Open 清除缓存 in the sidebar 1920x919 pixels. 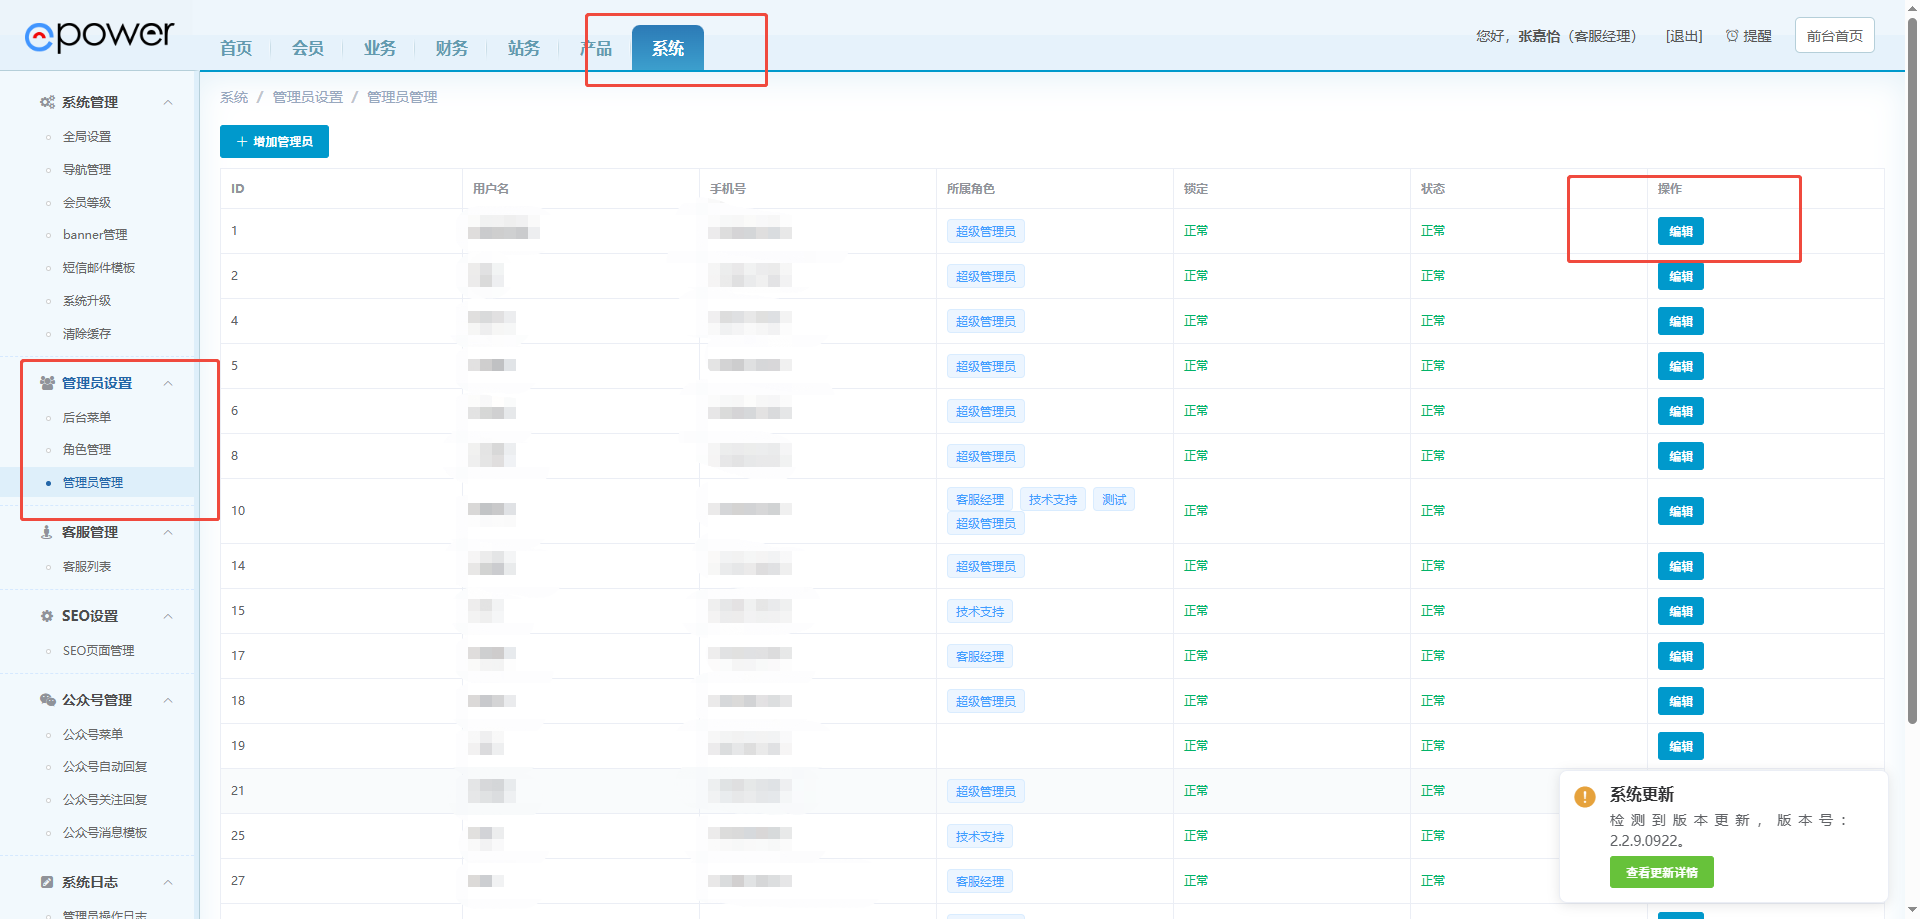(x=87, y=334)
